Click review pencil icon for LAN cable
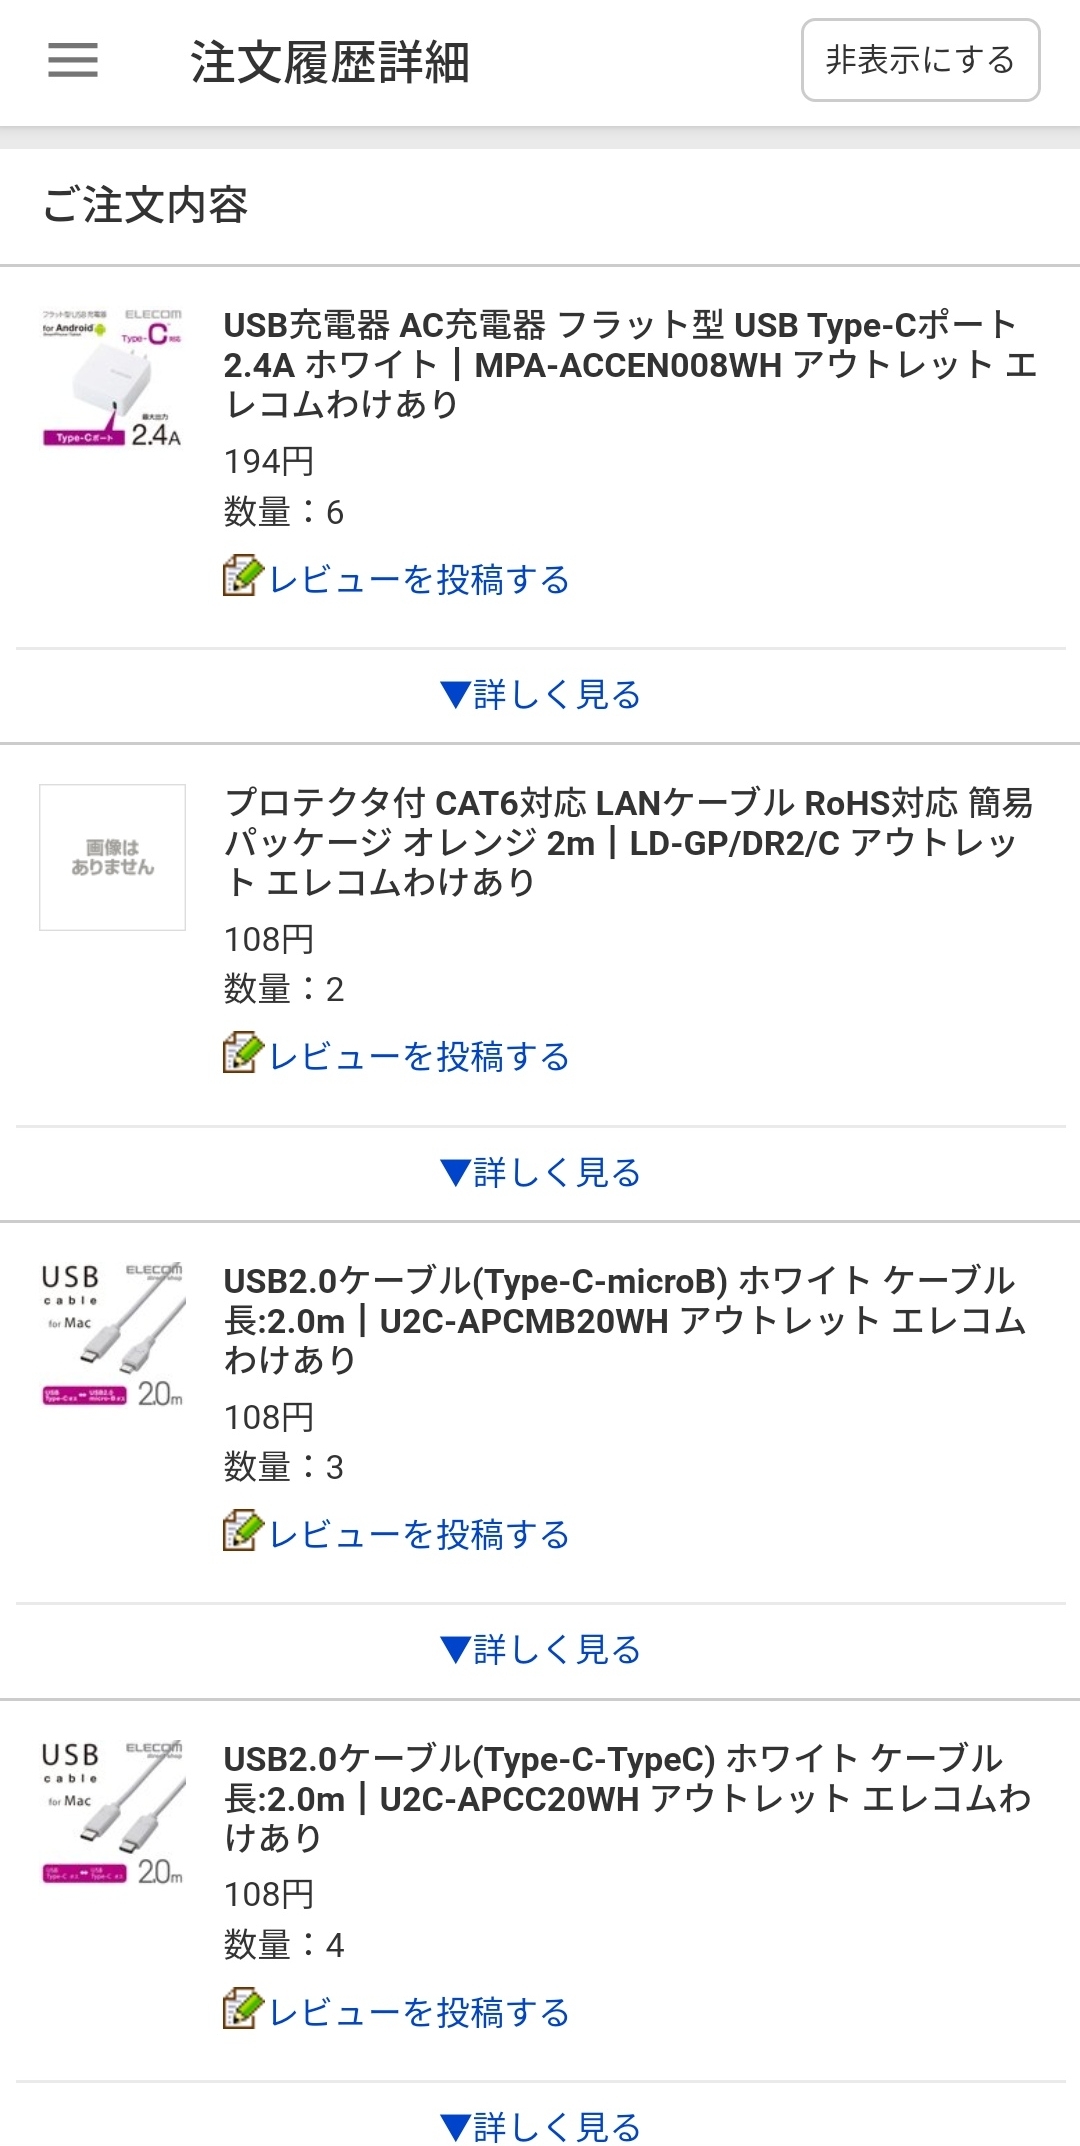The image size is (1080, 2146). [x=243, y=1053]
